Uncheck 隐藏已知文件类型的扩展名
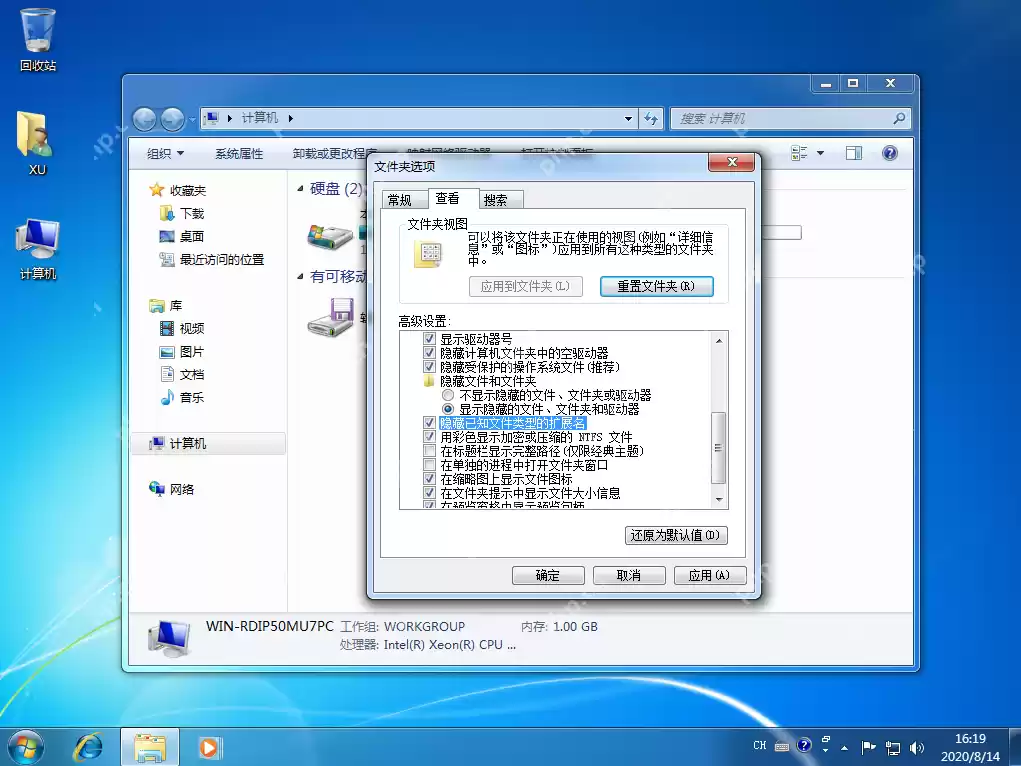 click(x=429, y=422)
